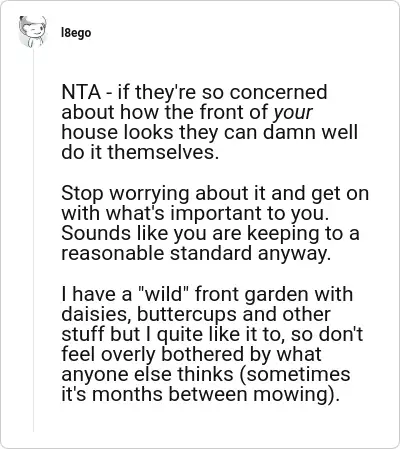Collapse the comment using the vertical thread line

[x=33, y=241]
